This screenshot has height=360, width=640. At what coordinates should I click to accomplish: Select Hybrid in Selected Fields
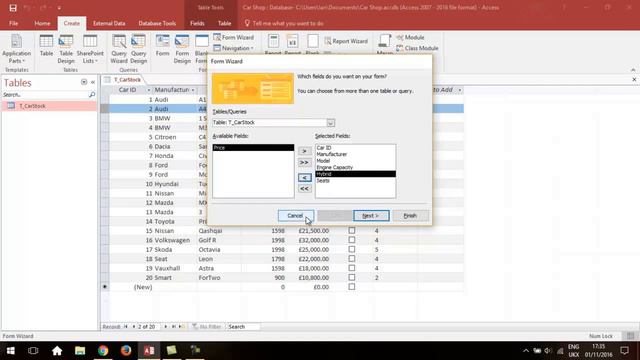(x=355, y=174)
